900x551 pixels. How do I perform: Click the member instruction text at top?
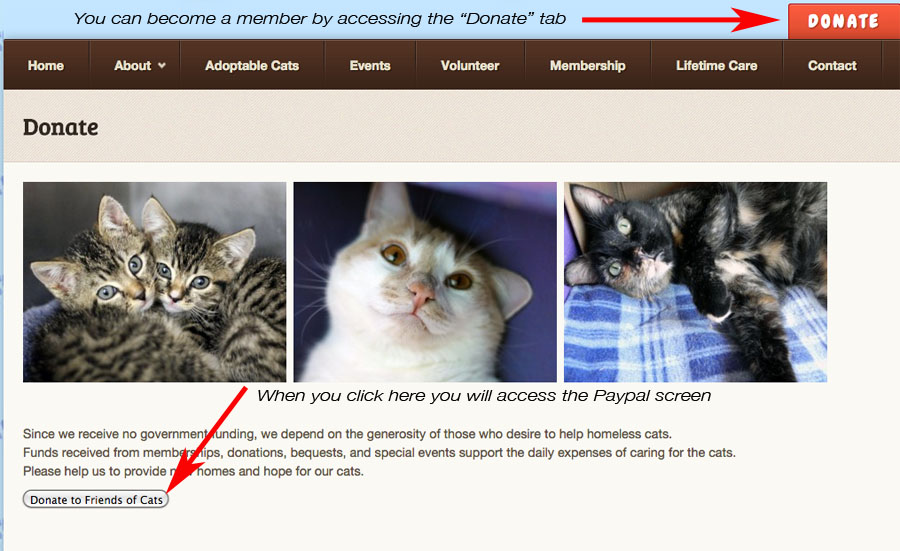[320, 19]
